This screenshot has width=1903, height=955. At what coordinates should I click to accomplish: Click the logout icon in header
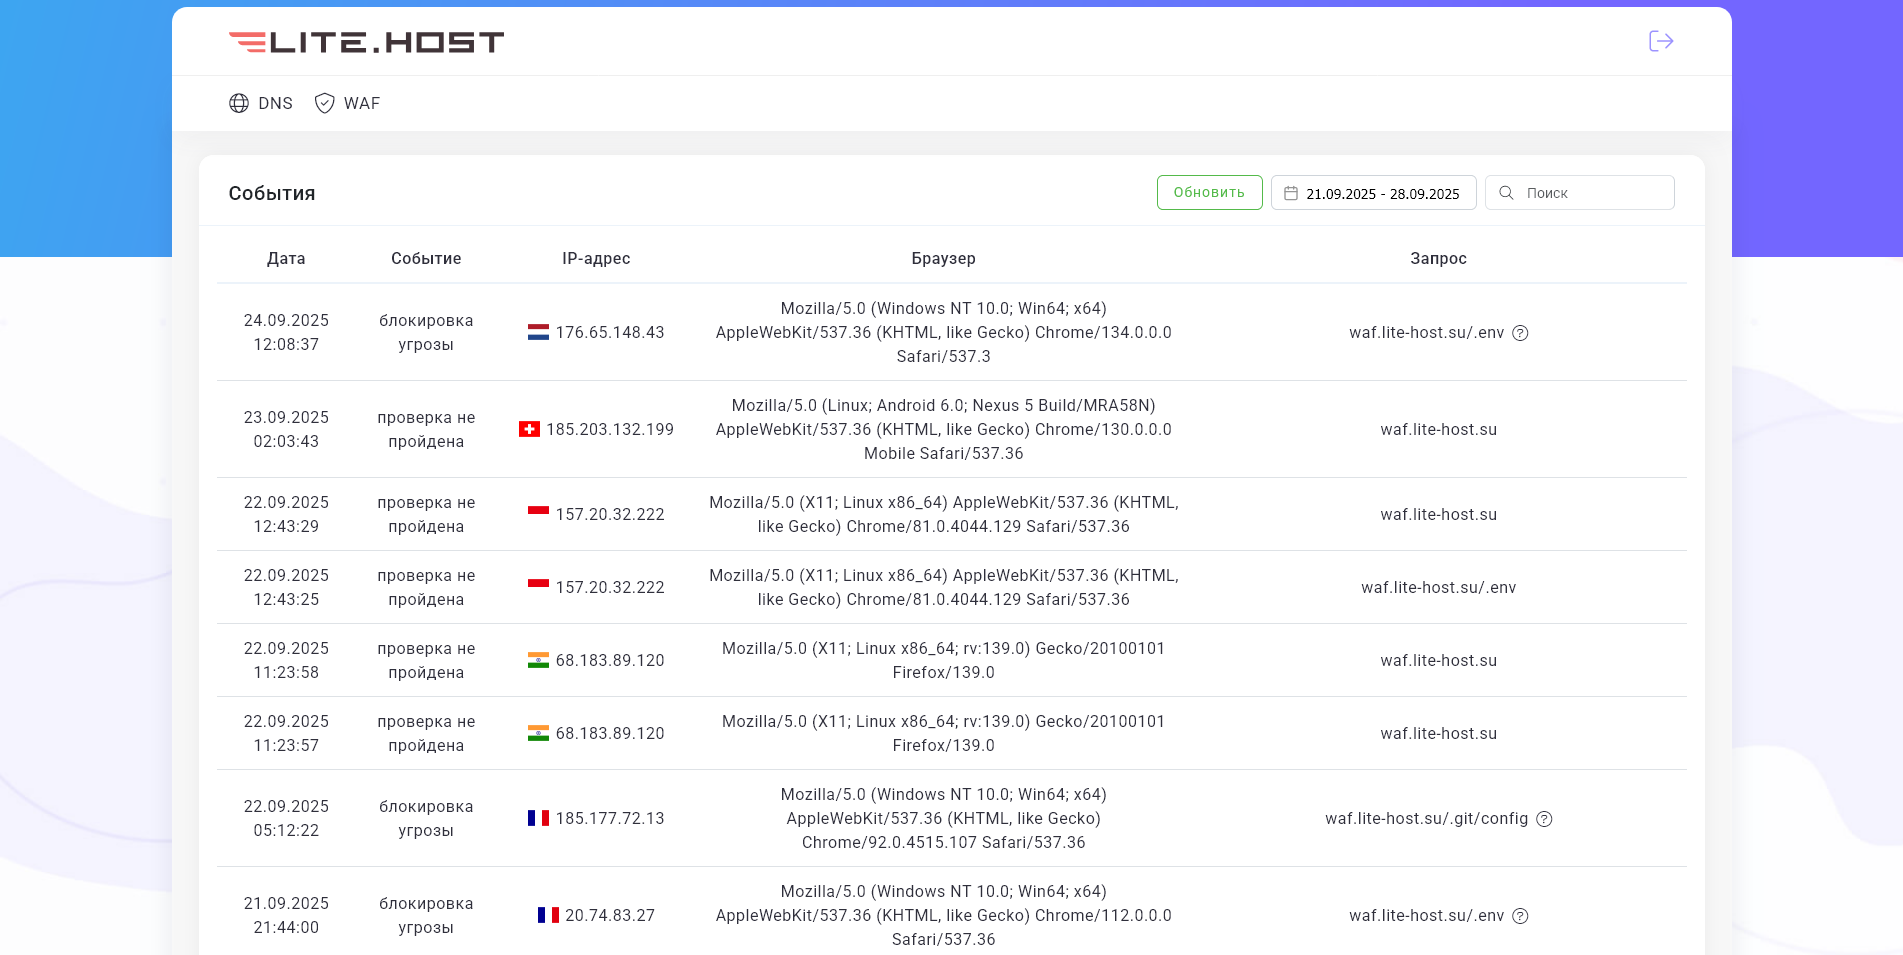tap(1661, 41)
